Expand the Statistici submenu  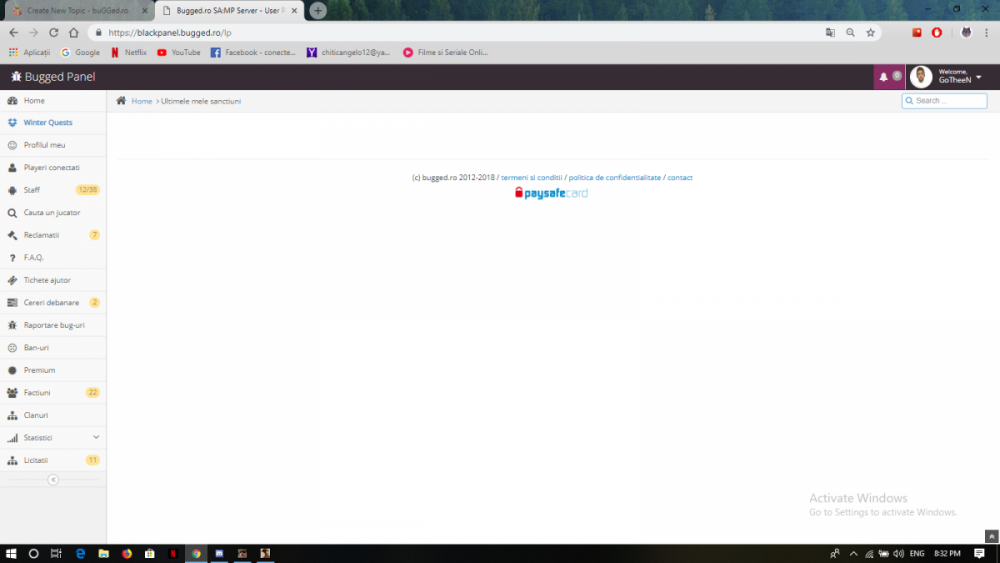[96, 438]
